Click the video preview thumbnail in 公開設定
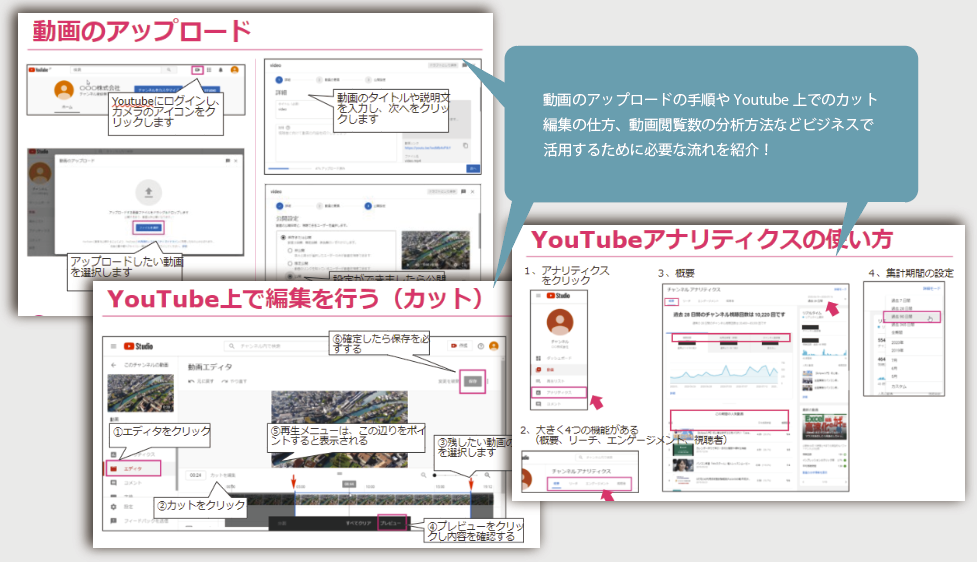 436,250
